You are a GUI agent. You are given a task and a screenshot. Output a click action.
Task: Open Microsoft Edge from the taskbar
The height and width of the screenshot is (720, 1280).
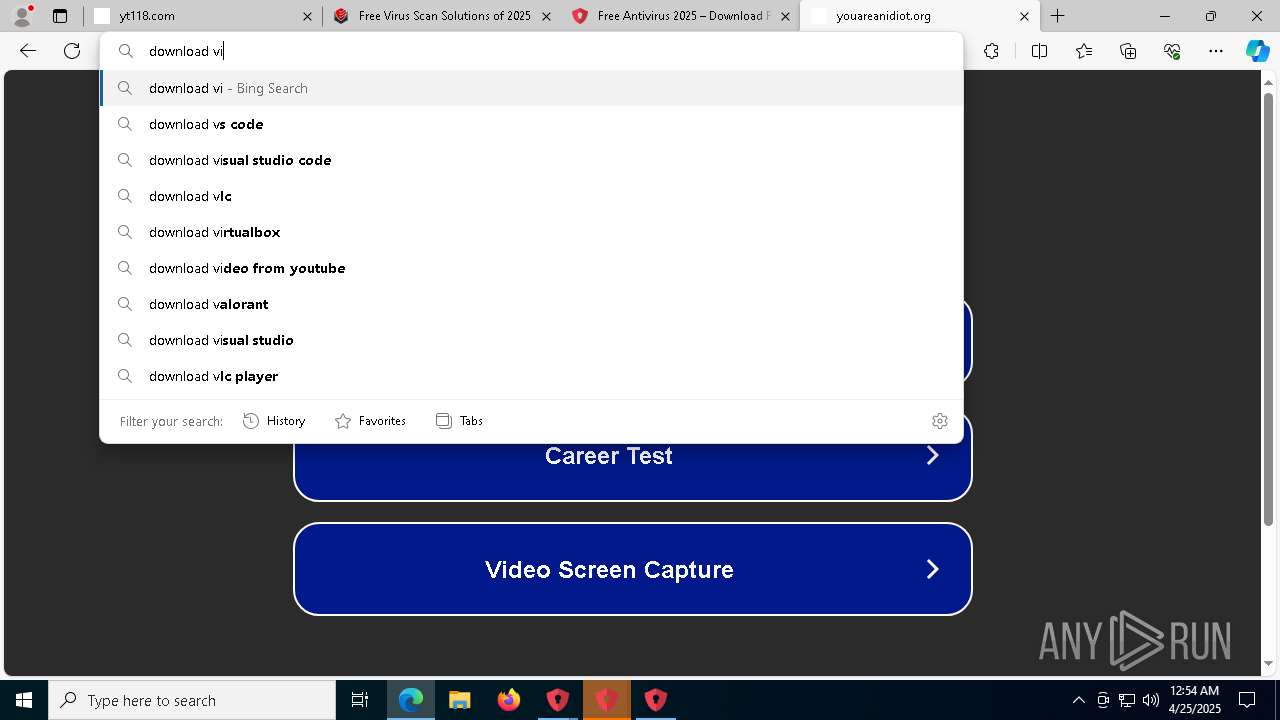[411, 700]
